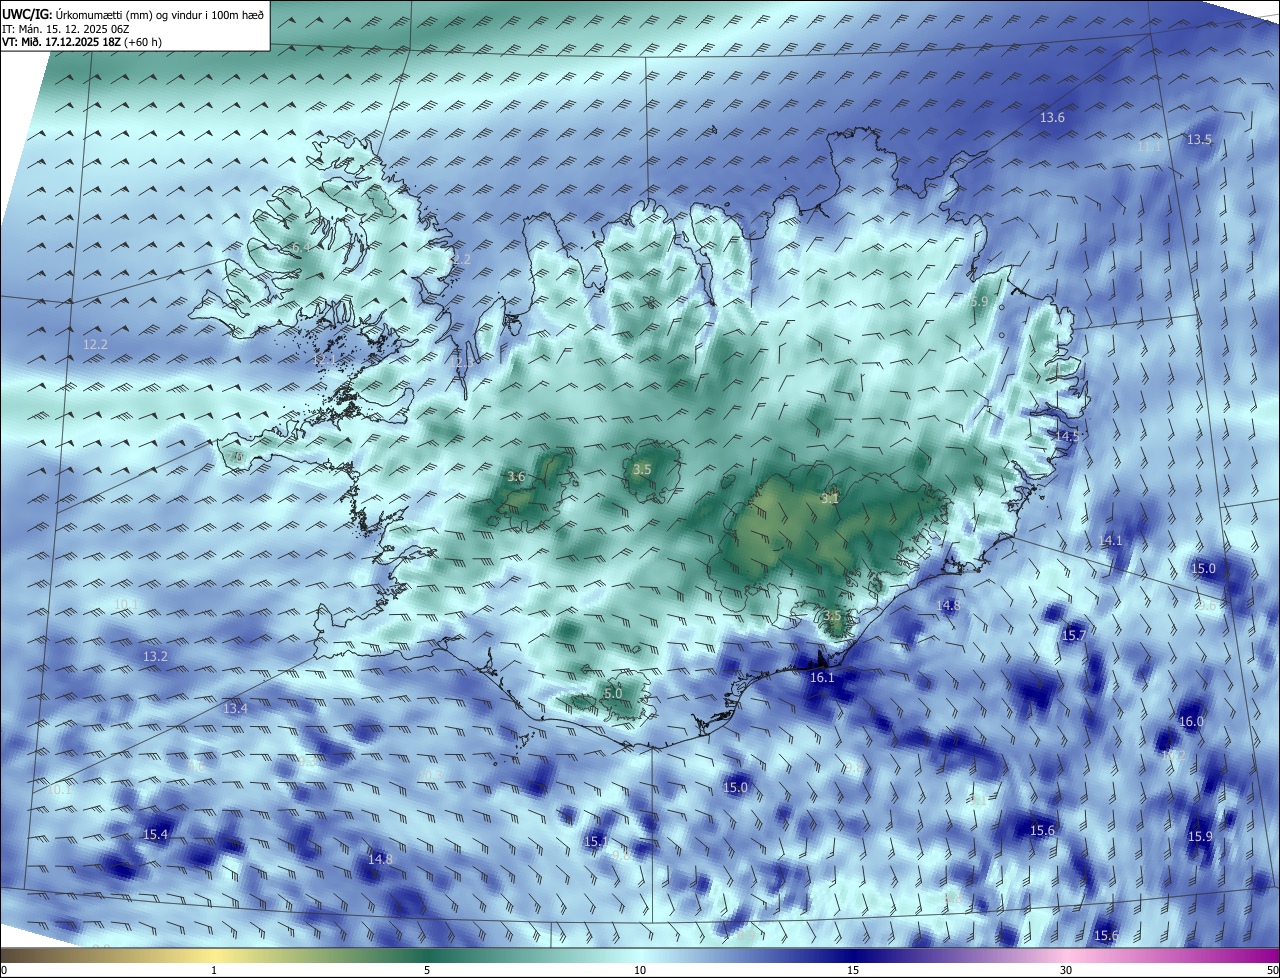
Task: Click the 'UWC/IG:' header label
Action: [28, 13]
